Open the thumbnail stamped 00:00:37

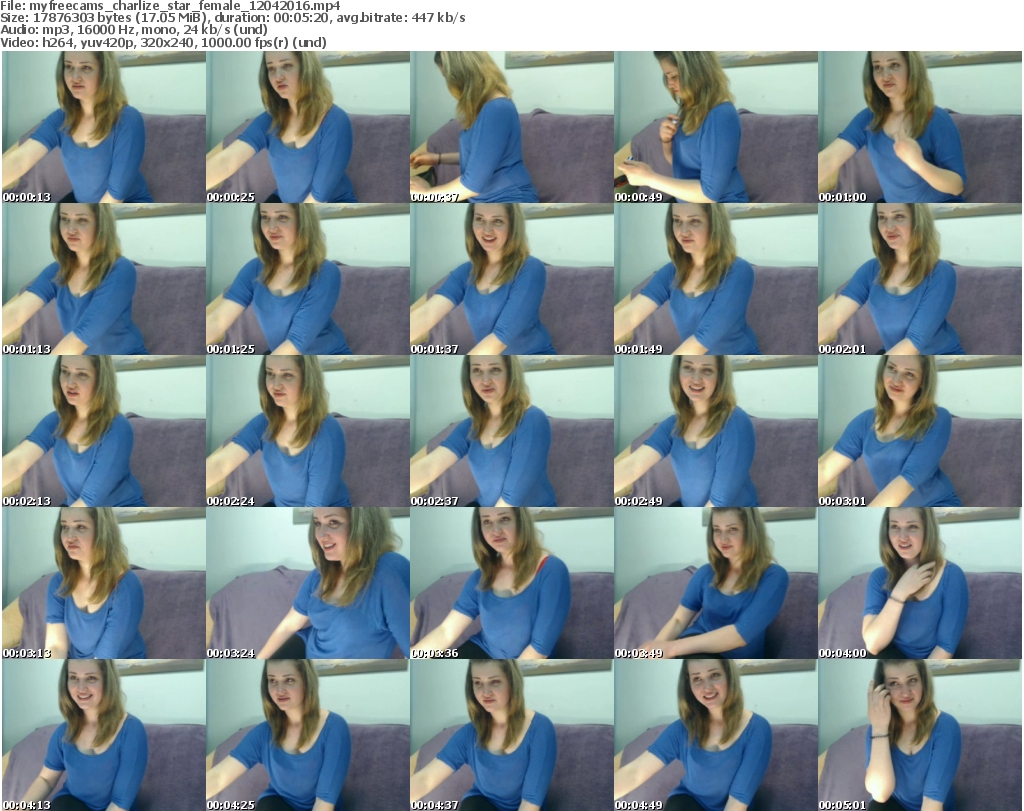[512, 127]
